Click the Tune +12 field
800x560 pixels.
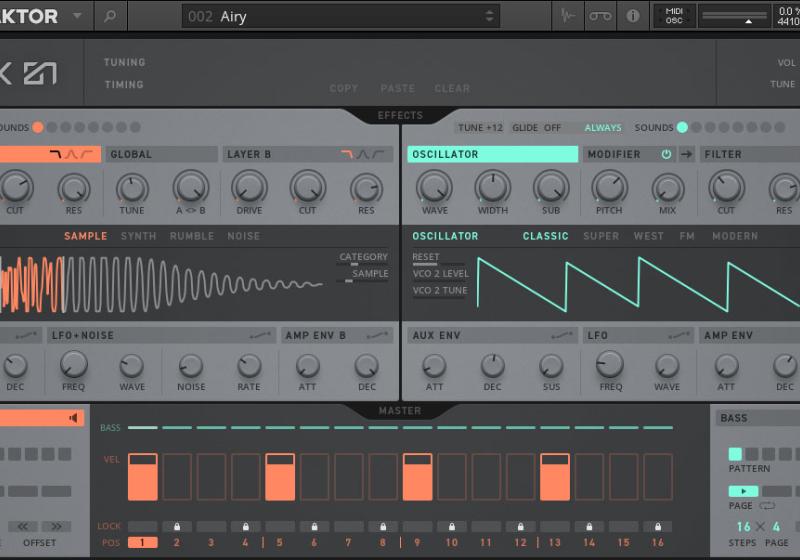point(480,128)
